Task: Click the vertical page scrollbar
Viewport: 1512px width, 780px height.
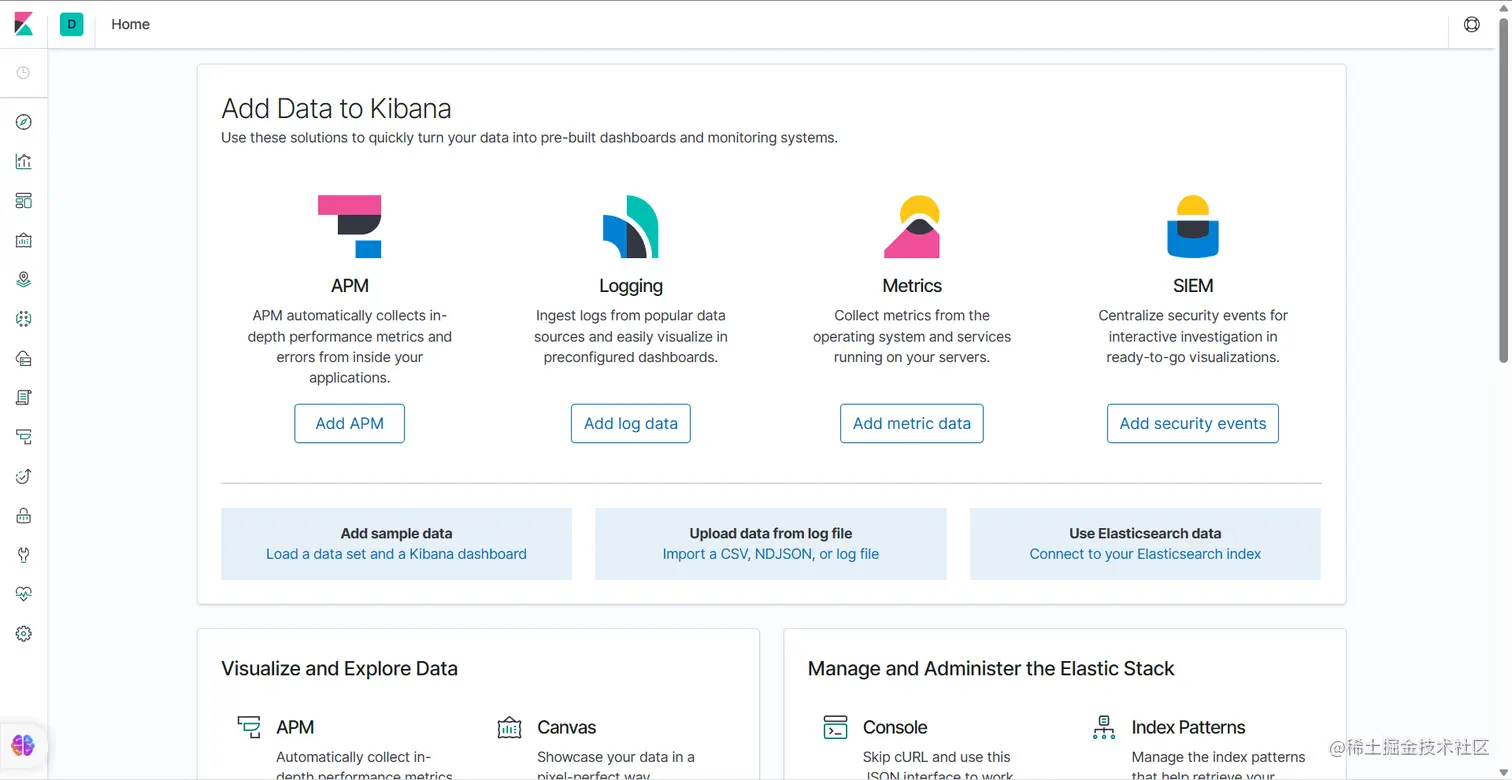Action: (1503, 200)
